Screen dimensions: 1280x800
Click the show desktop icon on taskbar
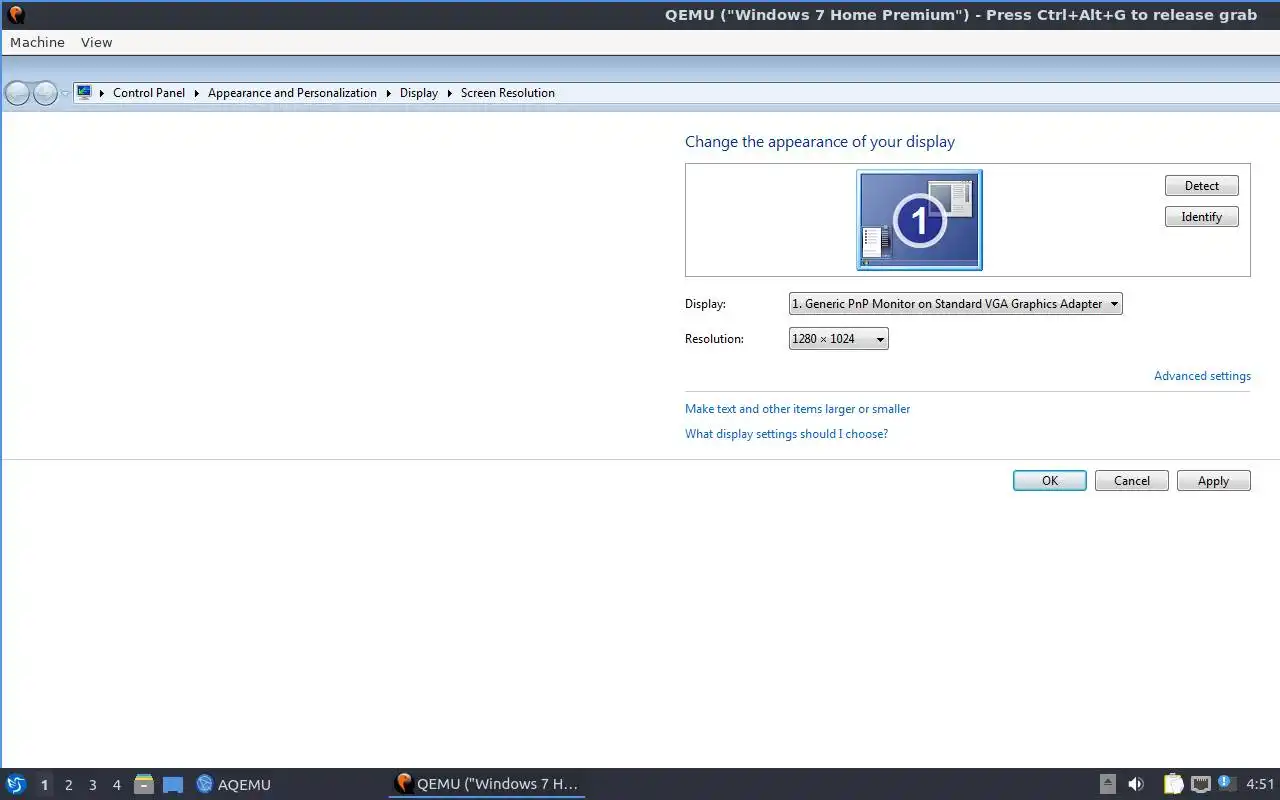pyautogui.click(x=173, y=785)
